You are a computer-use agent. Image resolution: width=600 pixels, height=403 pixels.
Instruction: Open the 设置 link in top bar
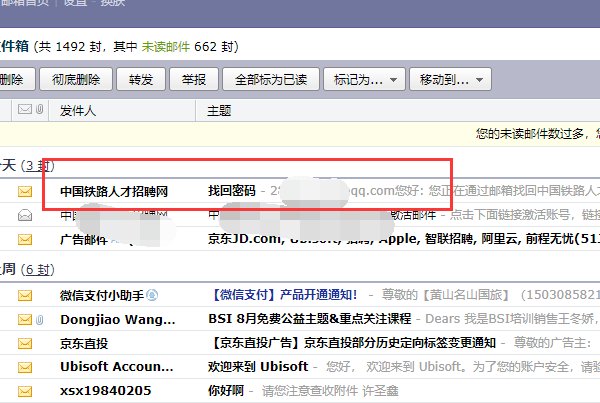tap(75, 2)
